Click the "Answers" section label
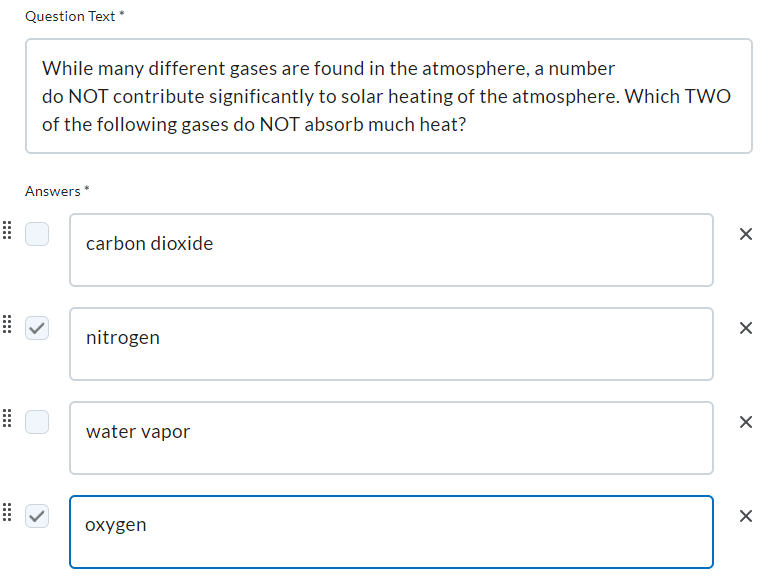The height and width of the screenshot is (584, 771). click(53, 191)
